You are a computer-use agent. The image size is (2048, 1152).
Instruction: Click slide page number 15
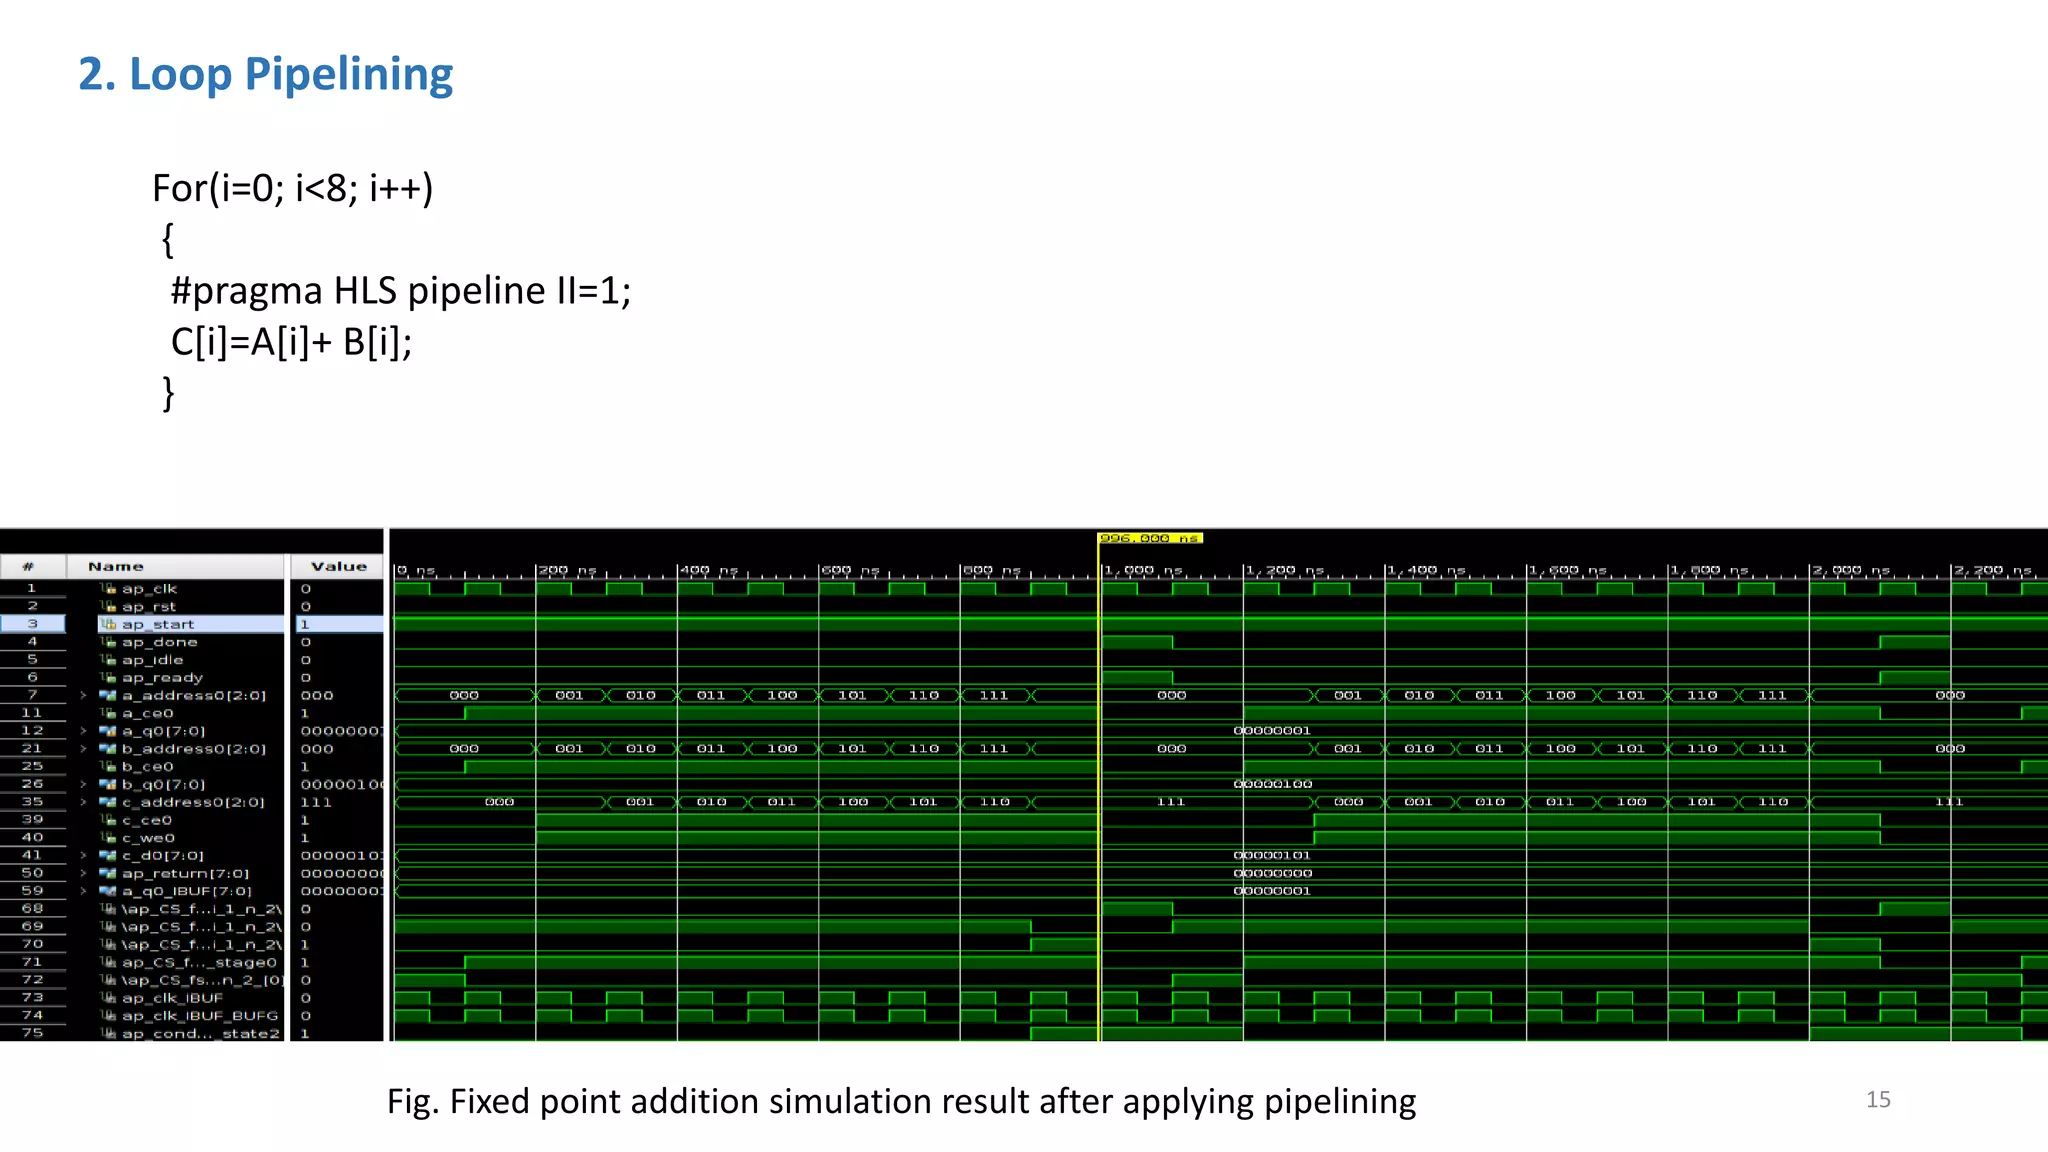click(x=1878, y=1099)
